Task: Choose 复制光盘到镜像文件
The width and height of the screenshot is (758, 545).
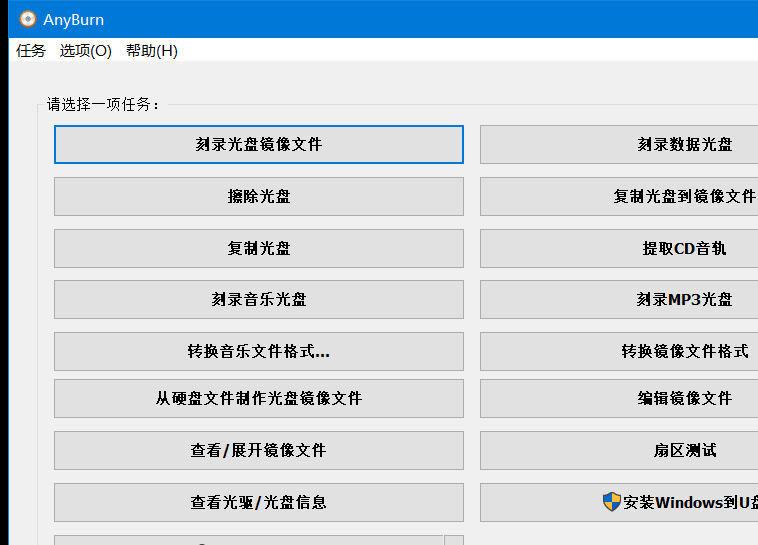Action: pyautogui.click(x=619, y=196)
